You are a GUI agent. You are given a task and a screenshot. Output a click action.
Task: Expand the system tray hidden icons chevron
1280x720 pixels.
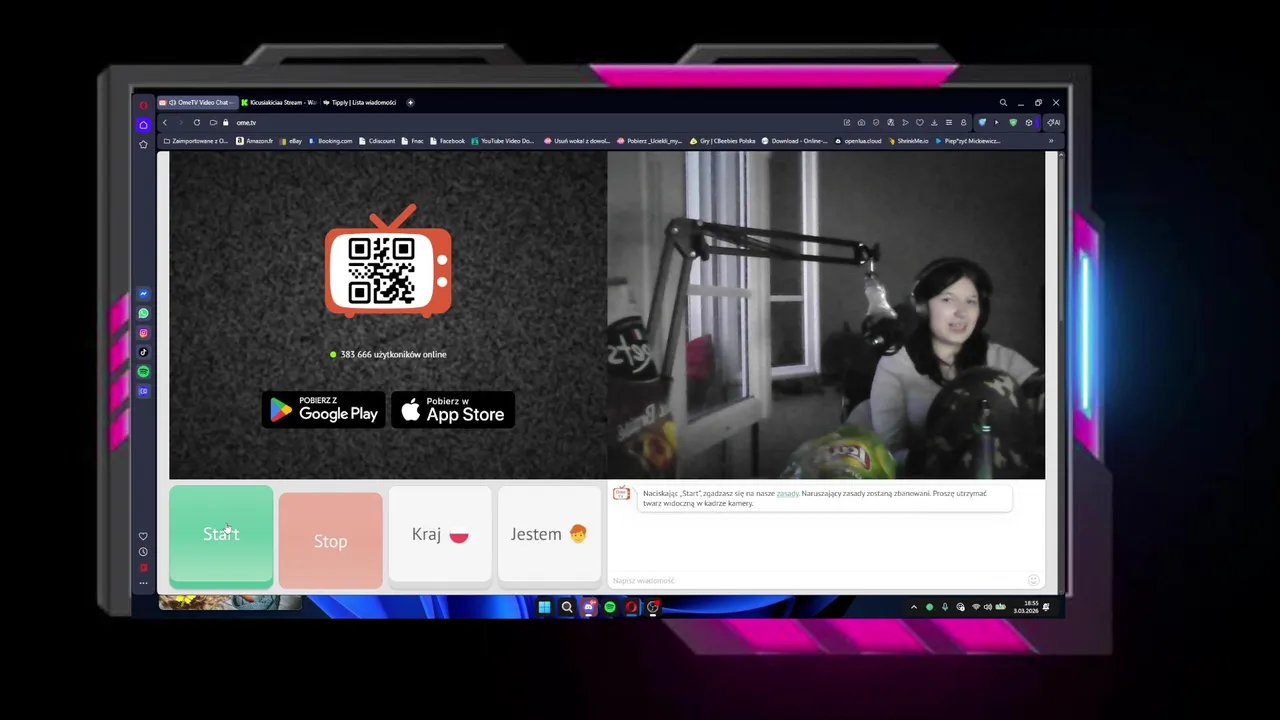pos(913,607)
